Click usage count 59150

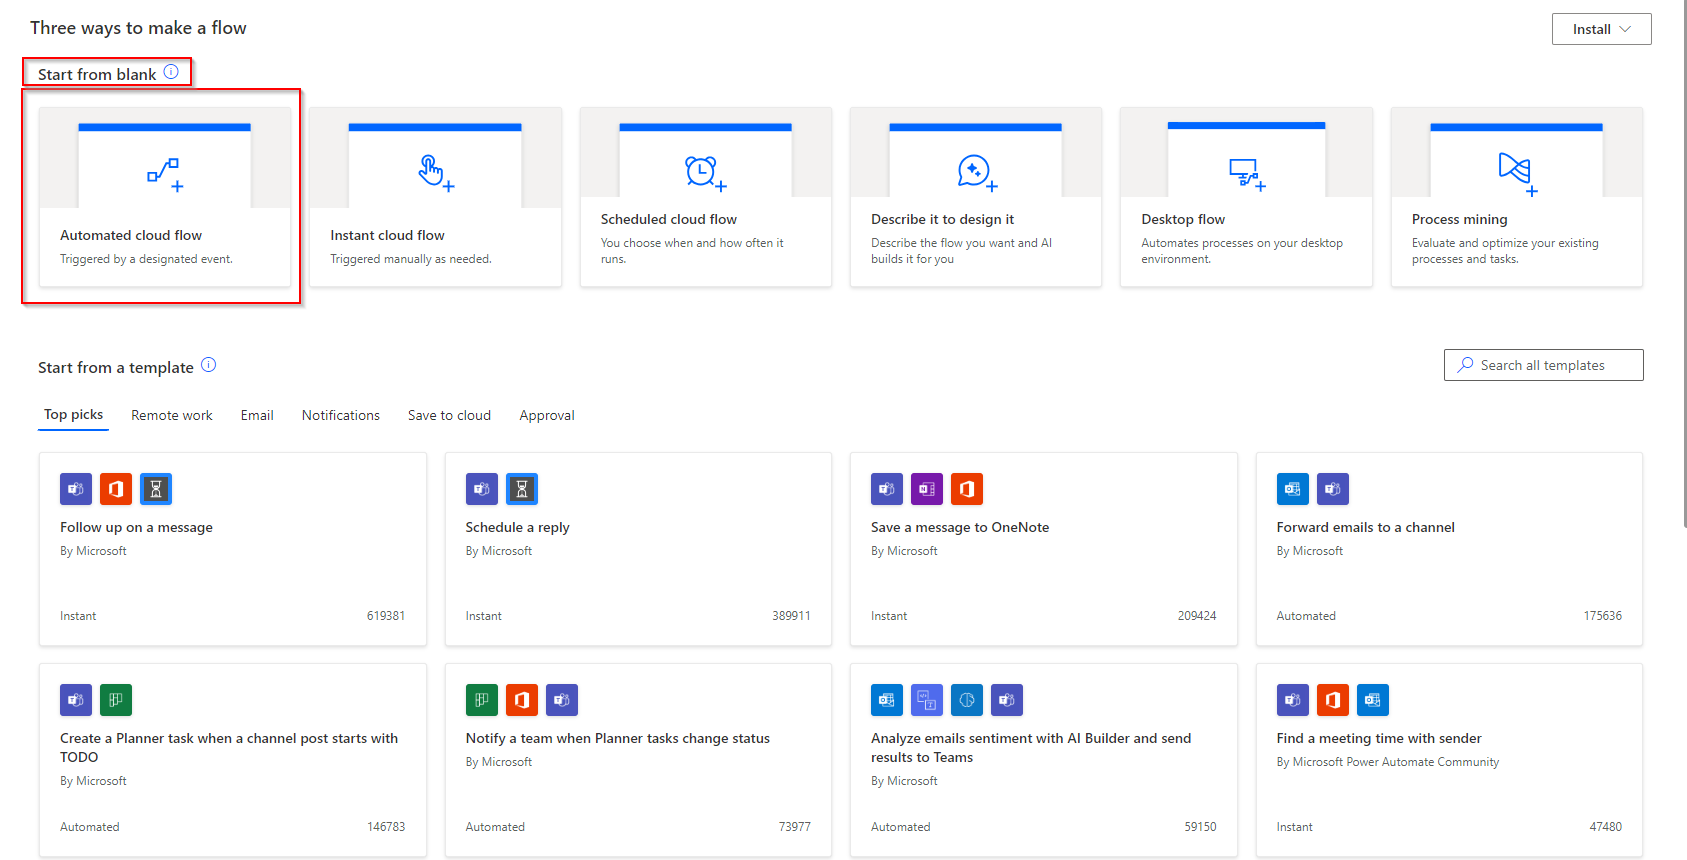click(x=1200, y=827)
